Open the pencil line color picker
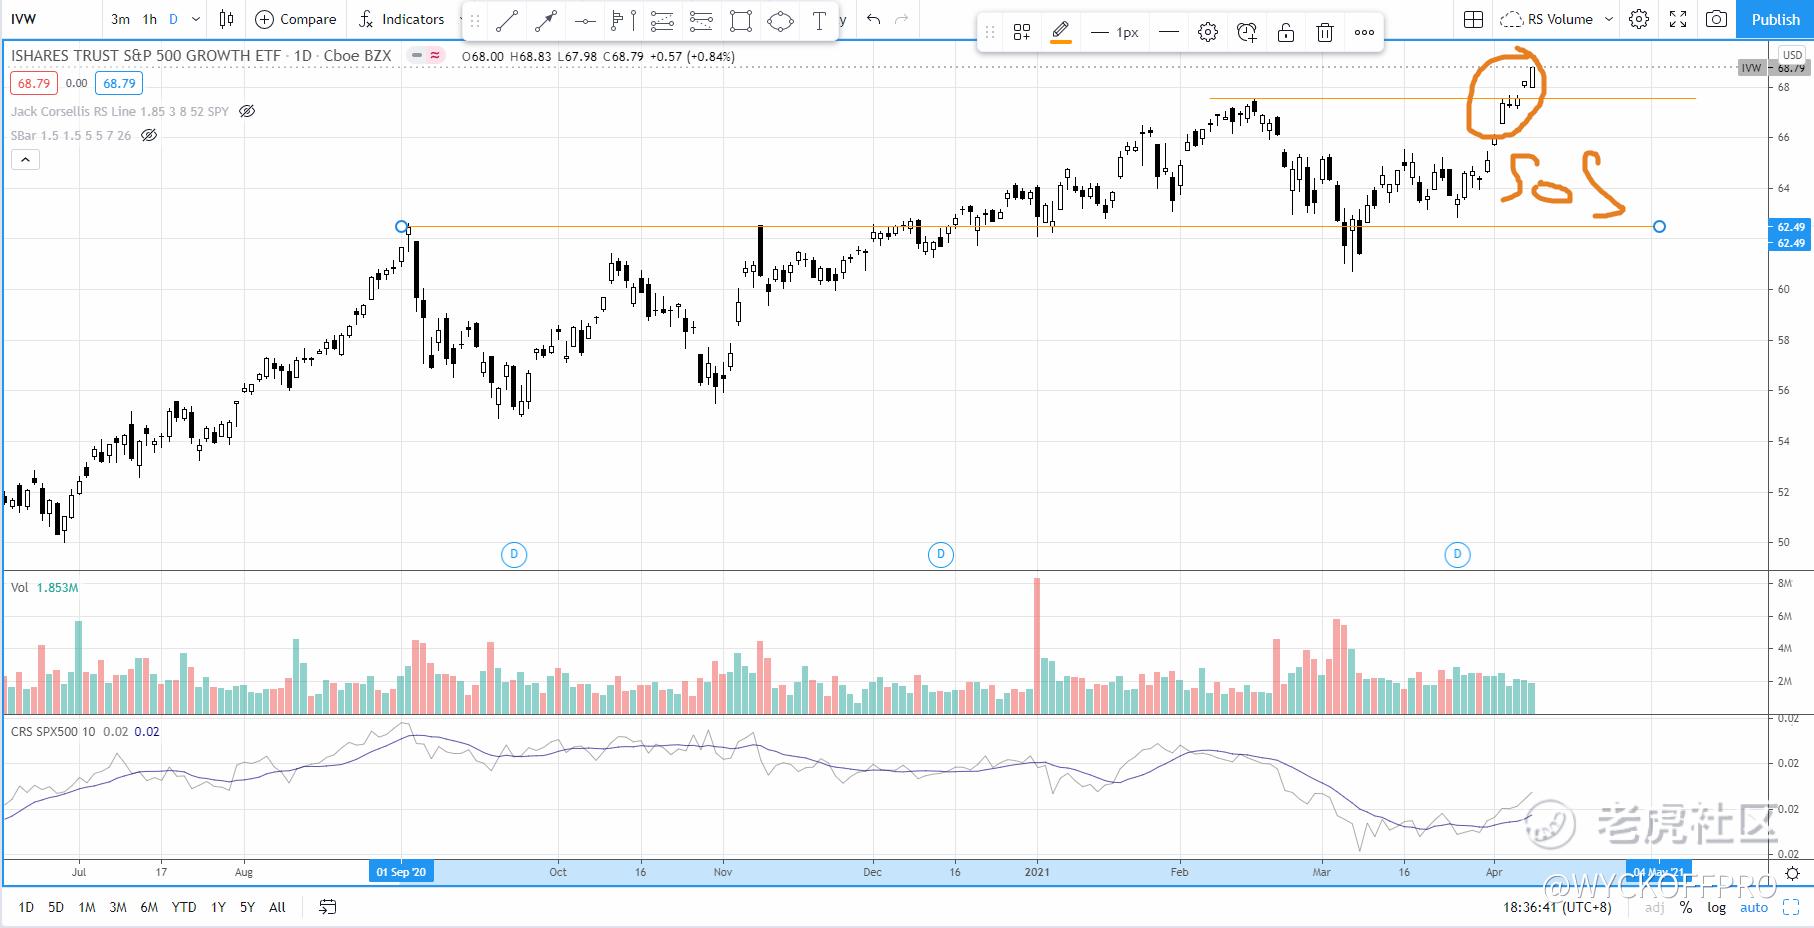1814x928 pixels. point(1061,33)
